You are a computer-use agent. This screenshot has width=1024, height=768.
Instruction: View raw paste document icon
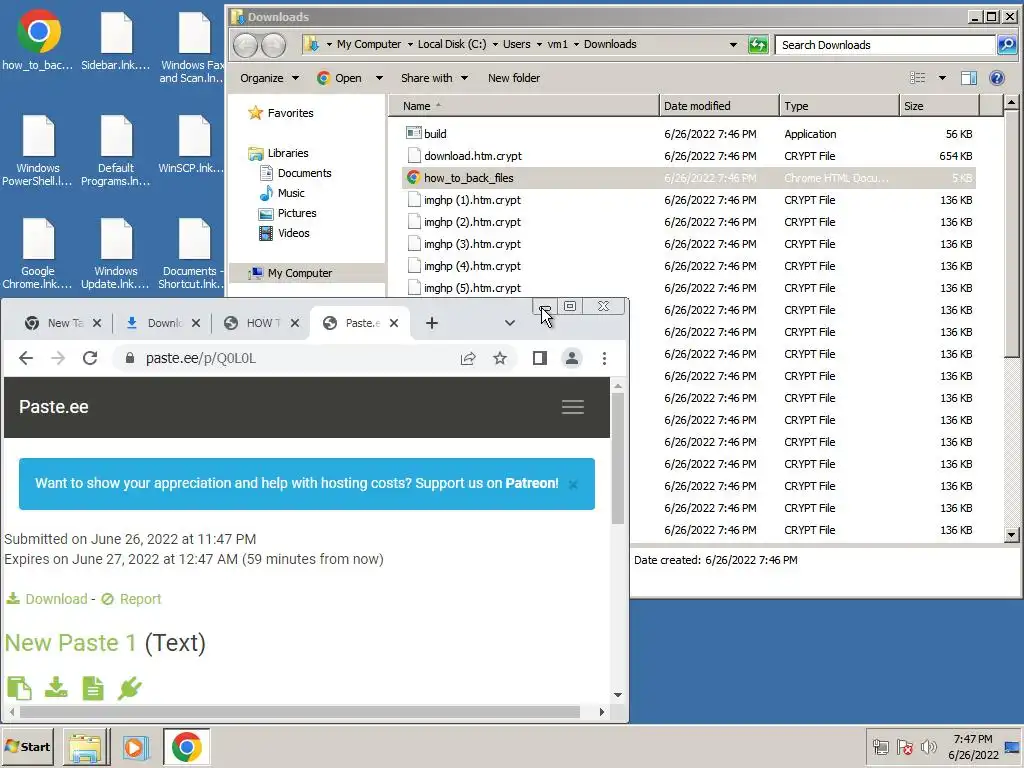93,688
